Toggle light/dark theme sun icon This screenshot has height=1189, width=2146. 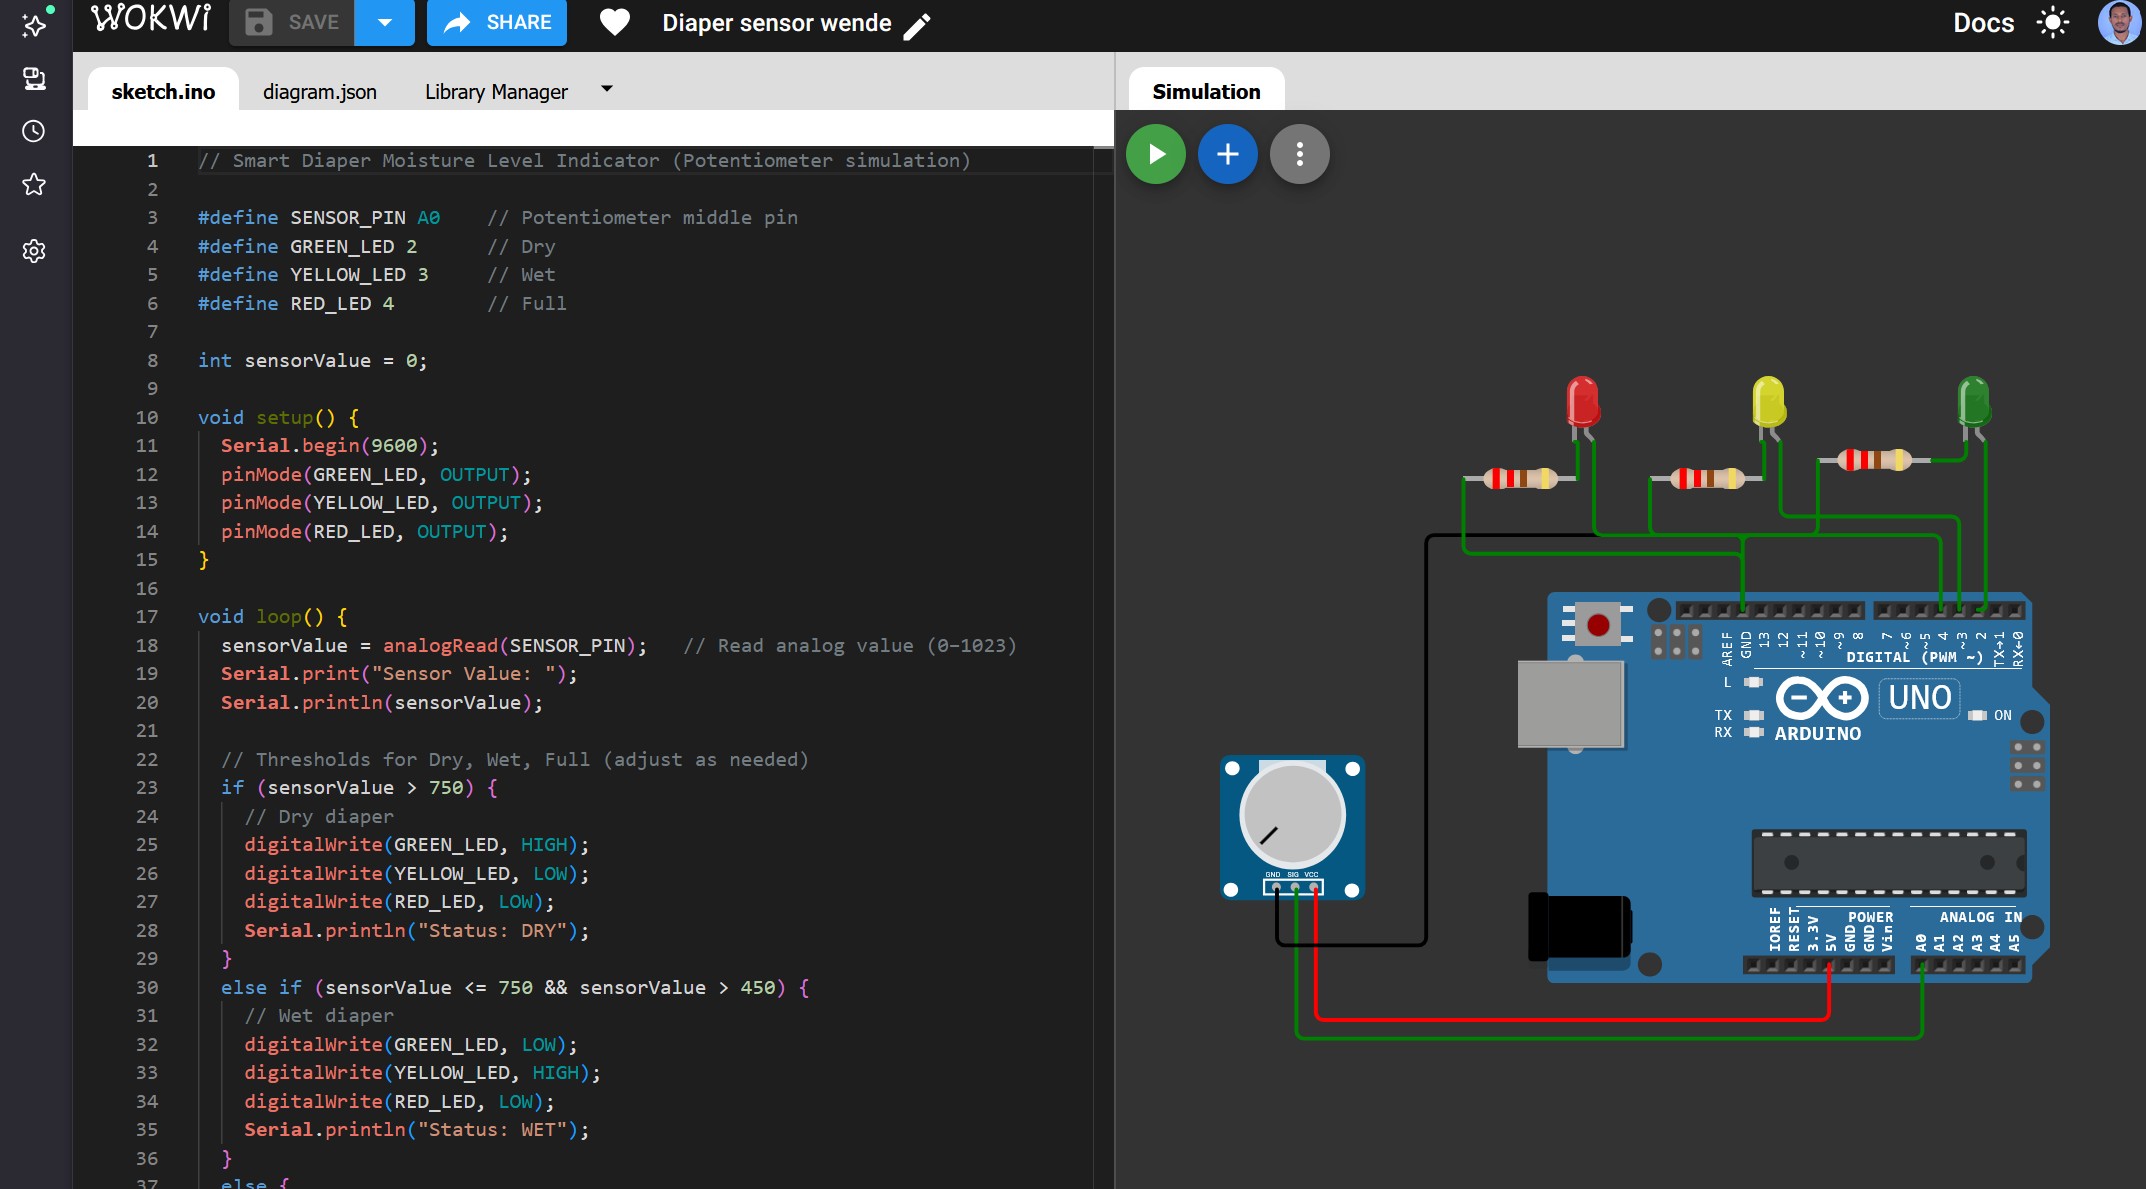pyautogui.click(x=2053, y=23)
